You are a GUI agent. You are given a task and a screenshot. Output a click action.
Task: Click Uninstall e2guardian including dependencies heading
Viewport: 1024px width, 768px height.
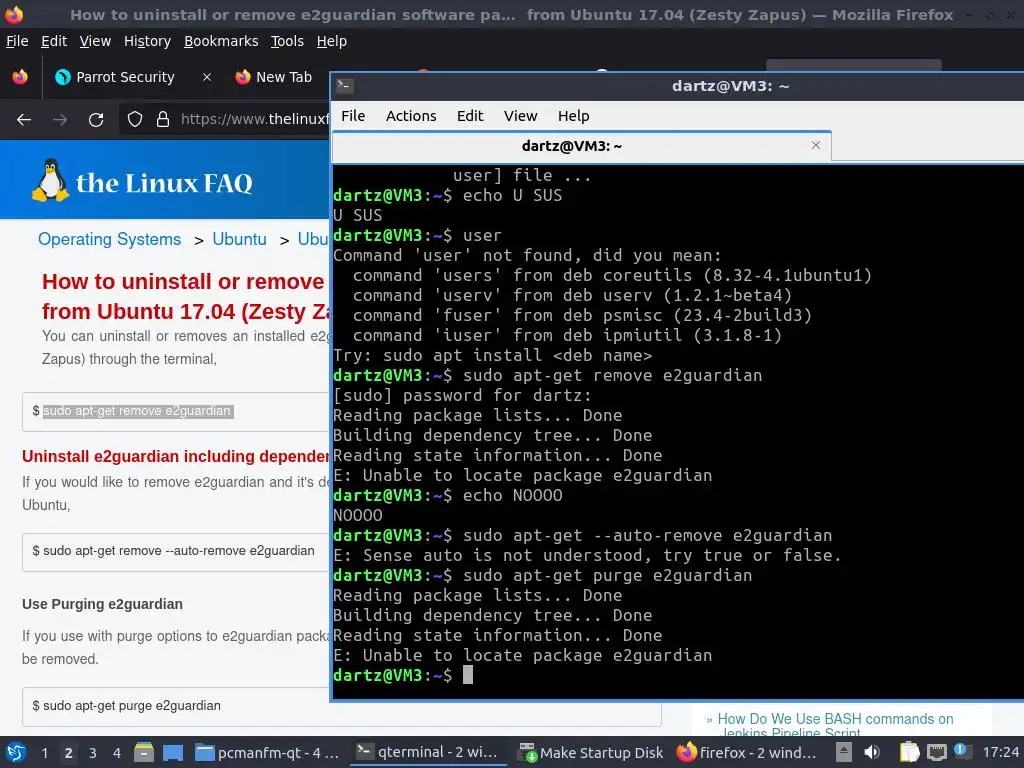tap(176, 456)
